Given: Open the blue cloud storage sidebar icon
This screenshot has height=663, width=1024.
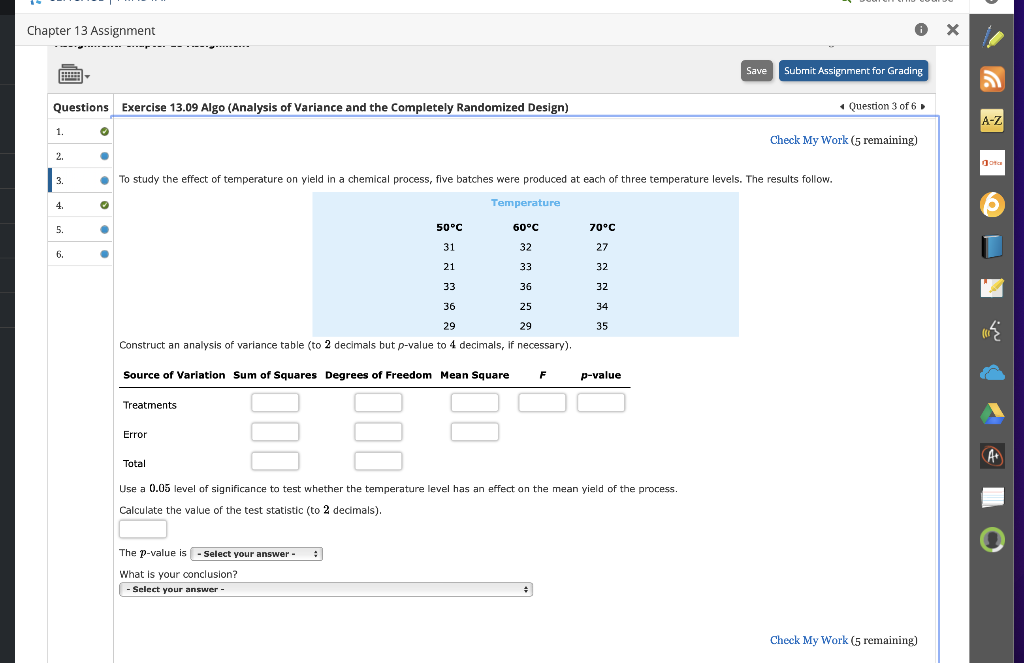Looking at the screenshot, I should 992,373.
